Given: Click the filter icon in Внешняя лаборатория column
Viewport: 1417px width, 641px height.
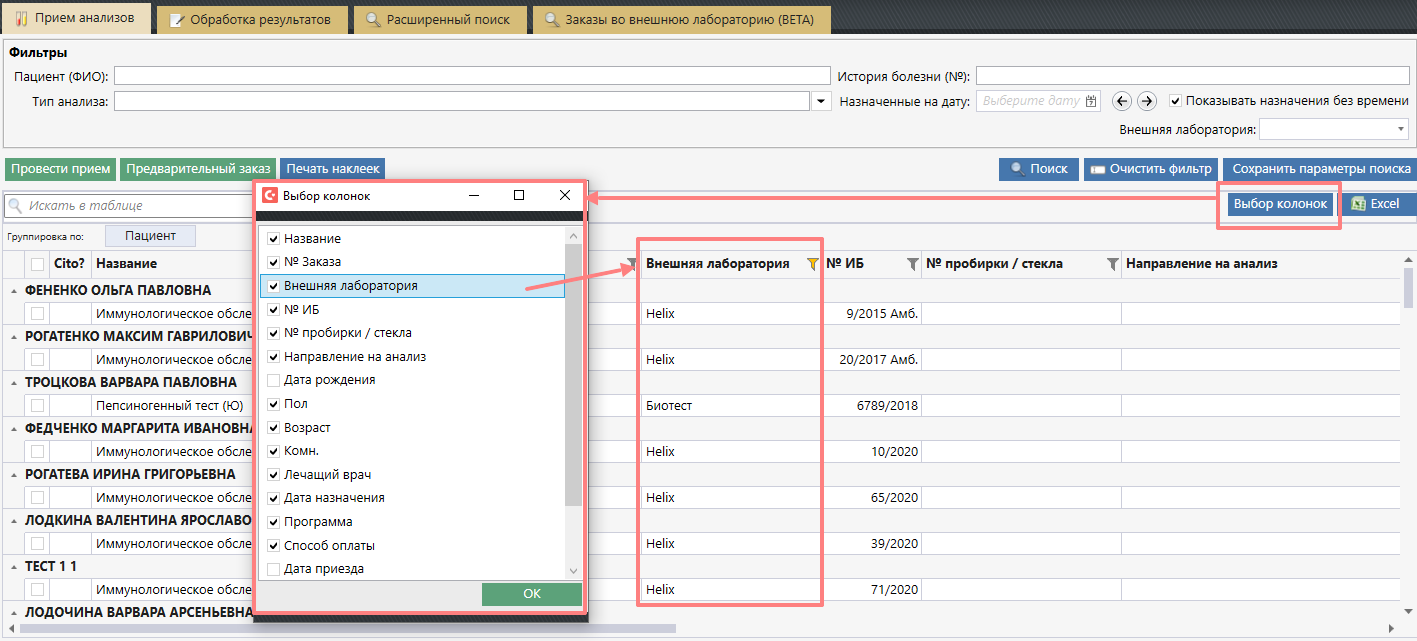Looking at the screenshot, I should tap(812, 264).
